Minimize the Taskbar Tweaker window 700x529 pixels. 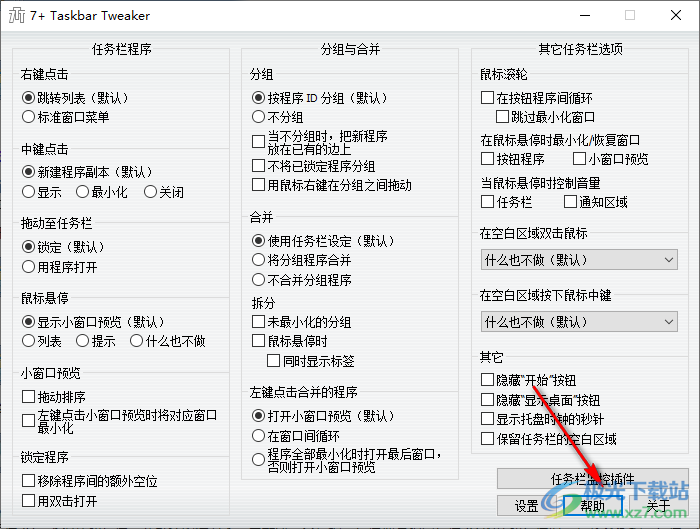(x=585, y=15)
